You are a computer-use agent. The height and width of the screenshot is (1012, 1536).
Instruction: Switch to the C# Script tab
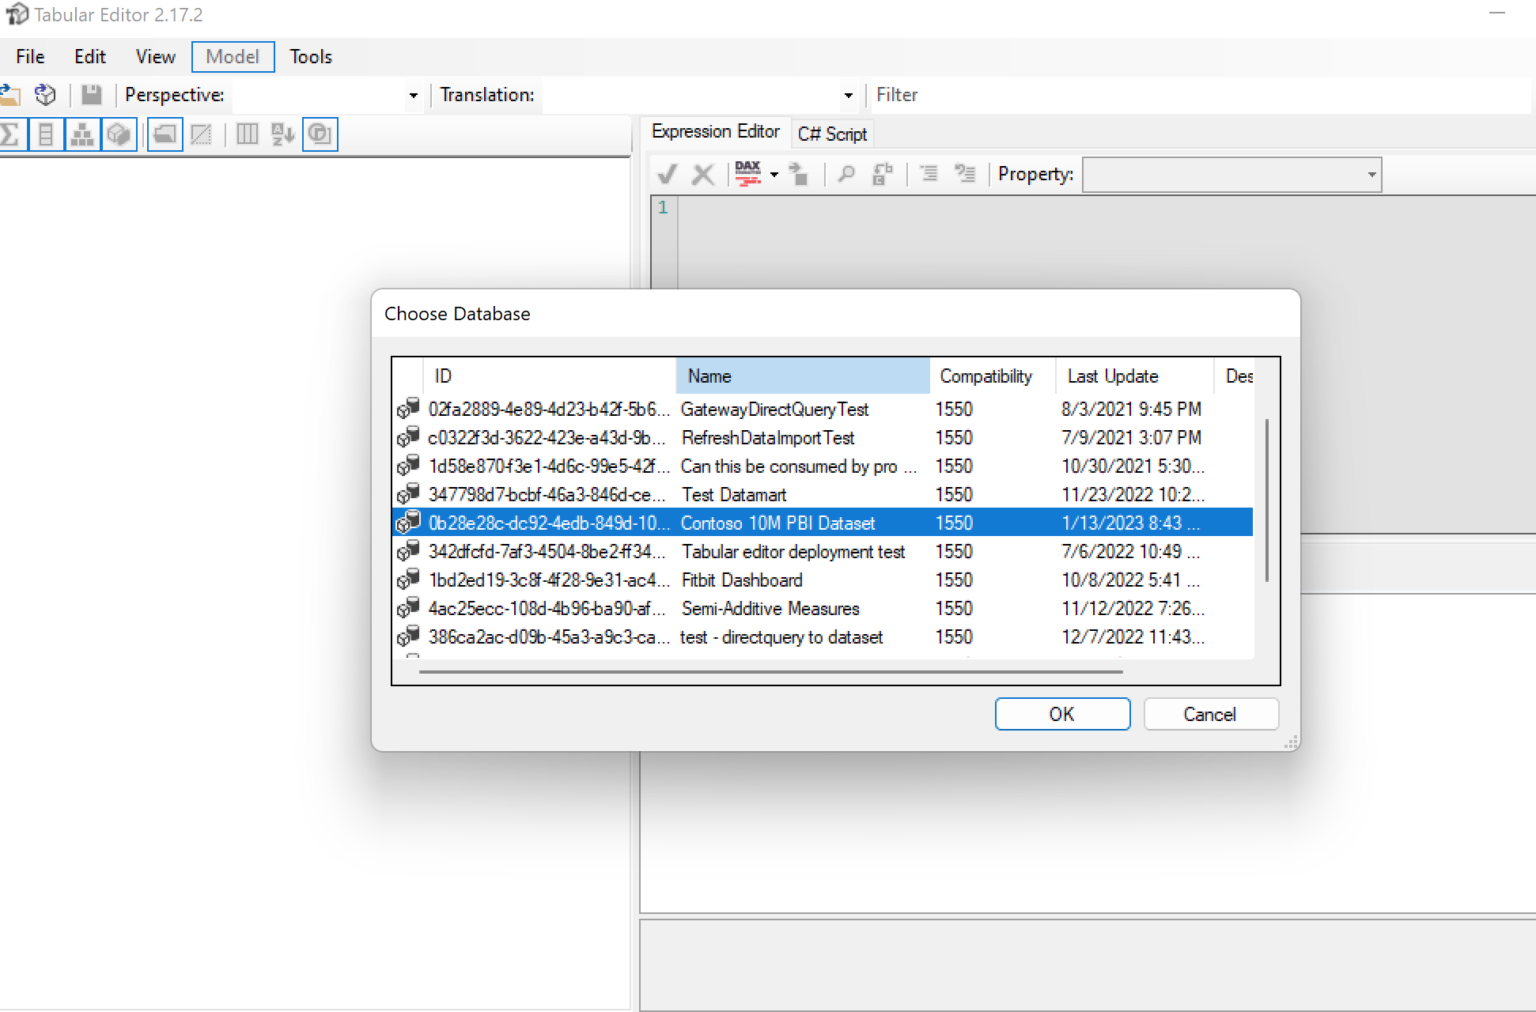[832, 133]
